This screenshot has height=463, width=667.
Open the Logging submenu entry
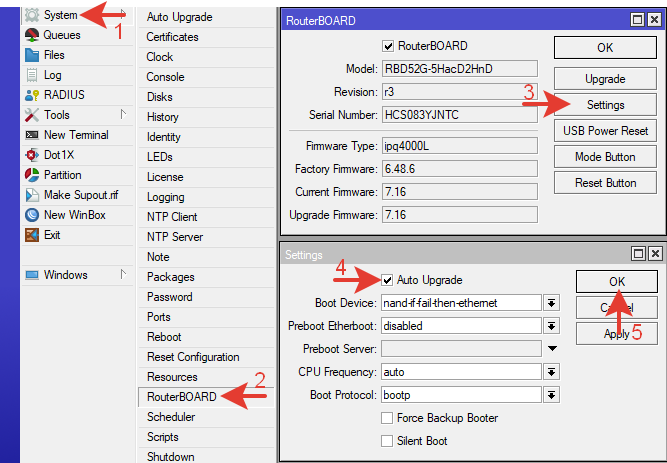tap(206, 197)
